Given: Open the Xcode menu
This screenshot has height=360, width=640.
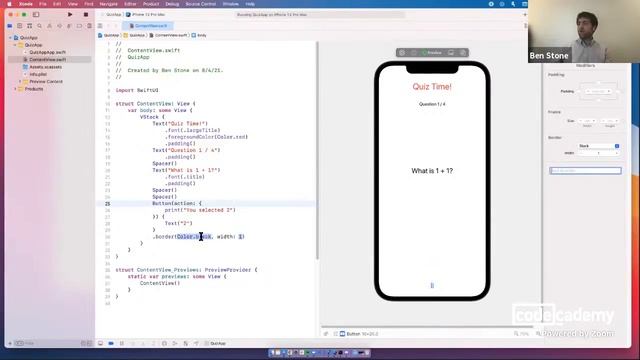Looking at the screenshot, I should tap(26, 4).
